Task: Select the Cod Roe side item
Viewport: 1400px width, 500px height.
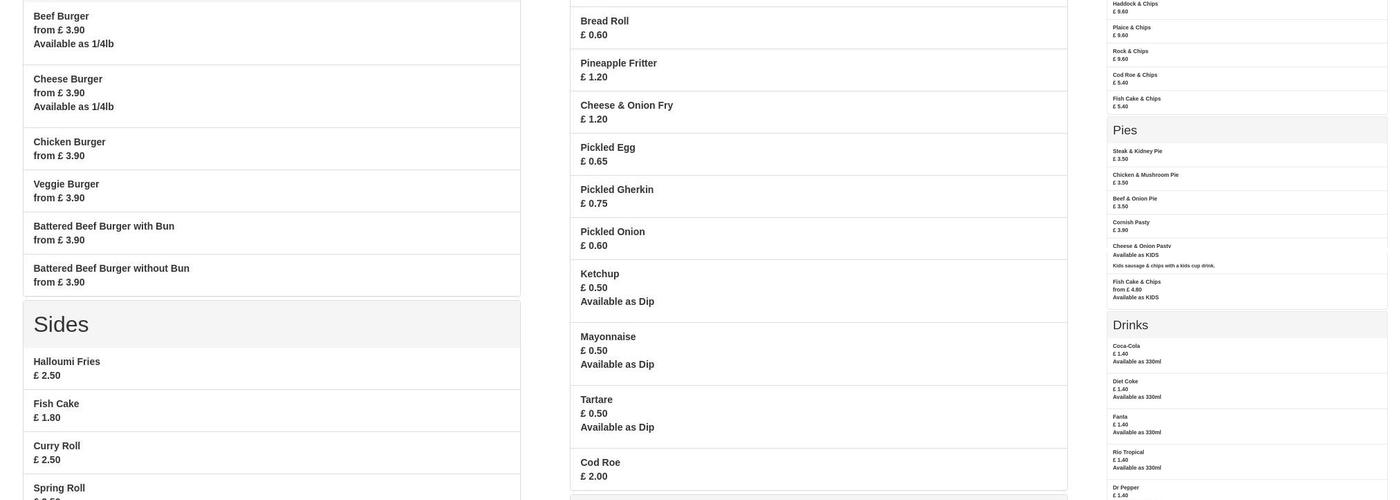Action: coord(600,463)
